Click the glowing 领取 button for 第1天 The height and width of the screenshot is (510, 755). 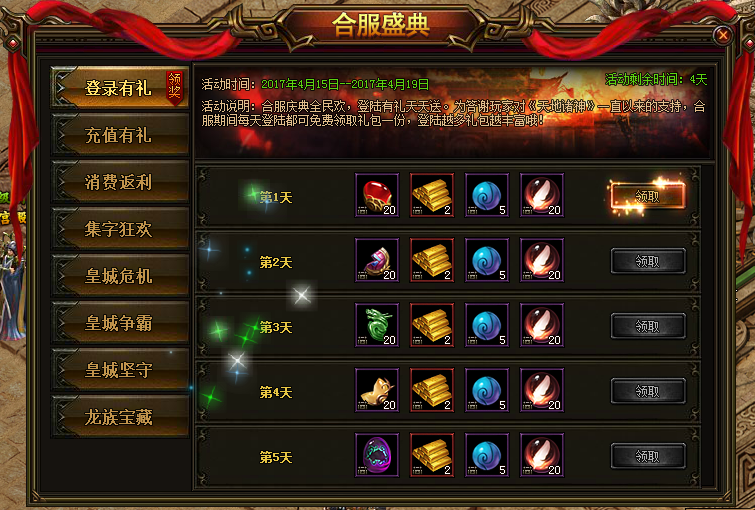[648, 196]
